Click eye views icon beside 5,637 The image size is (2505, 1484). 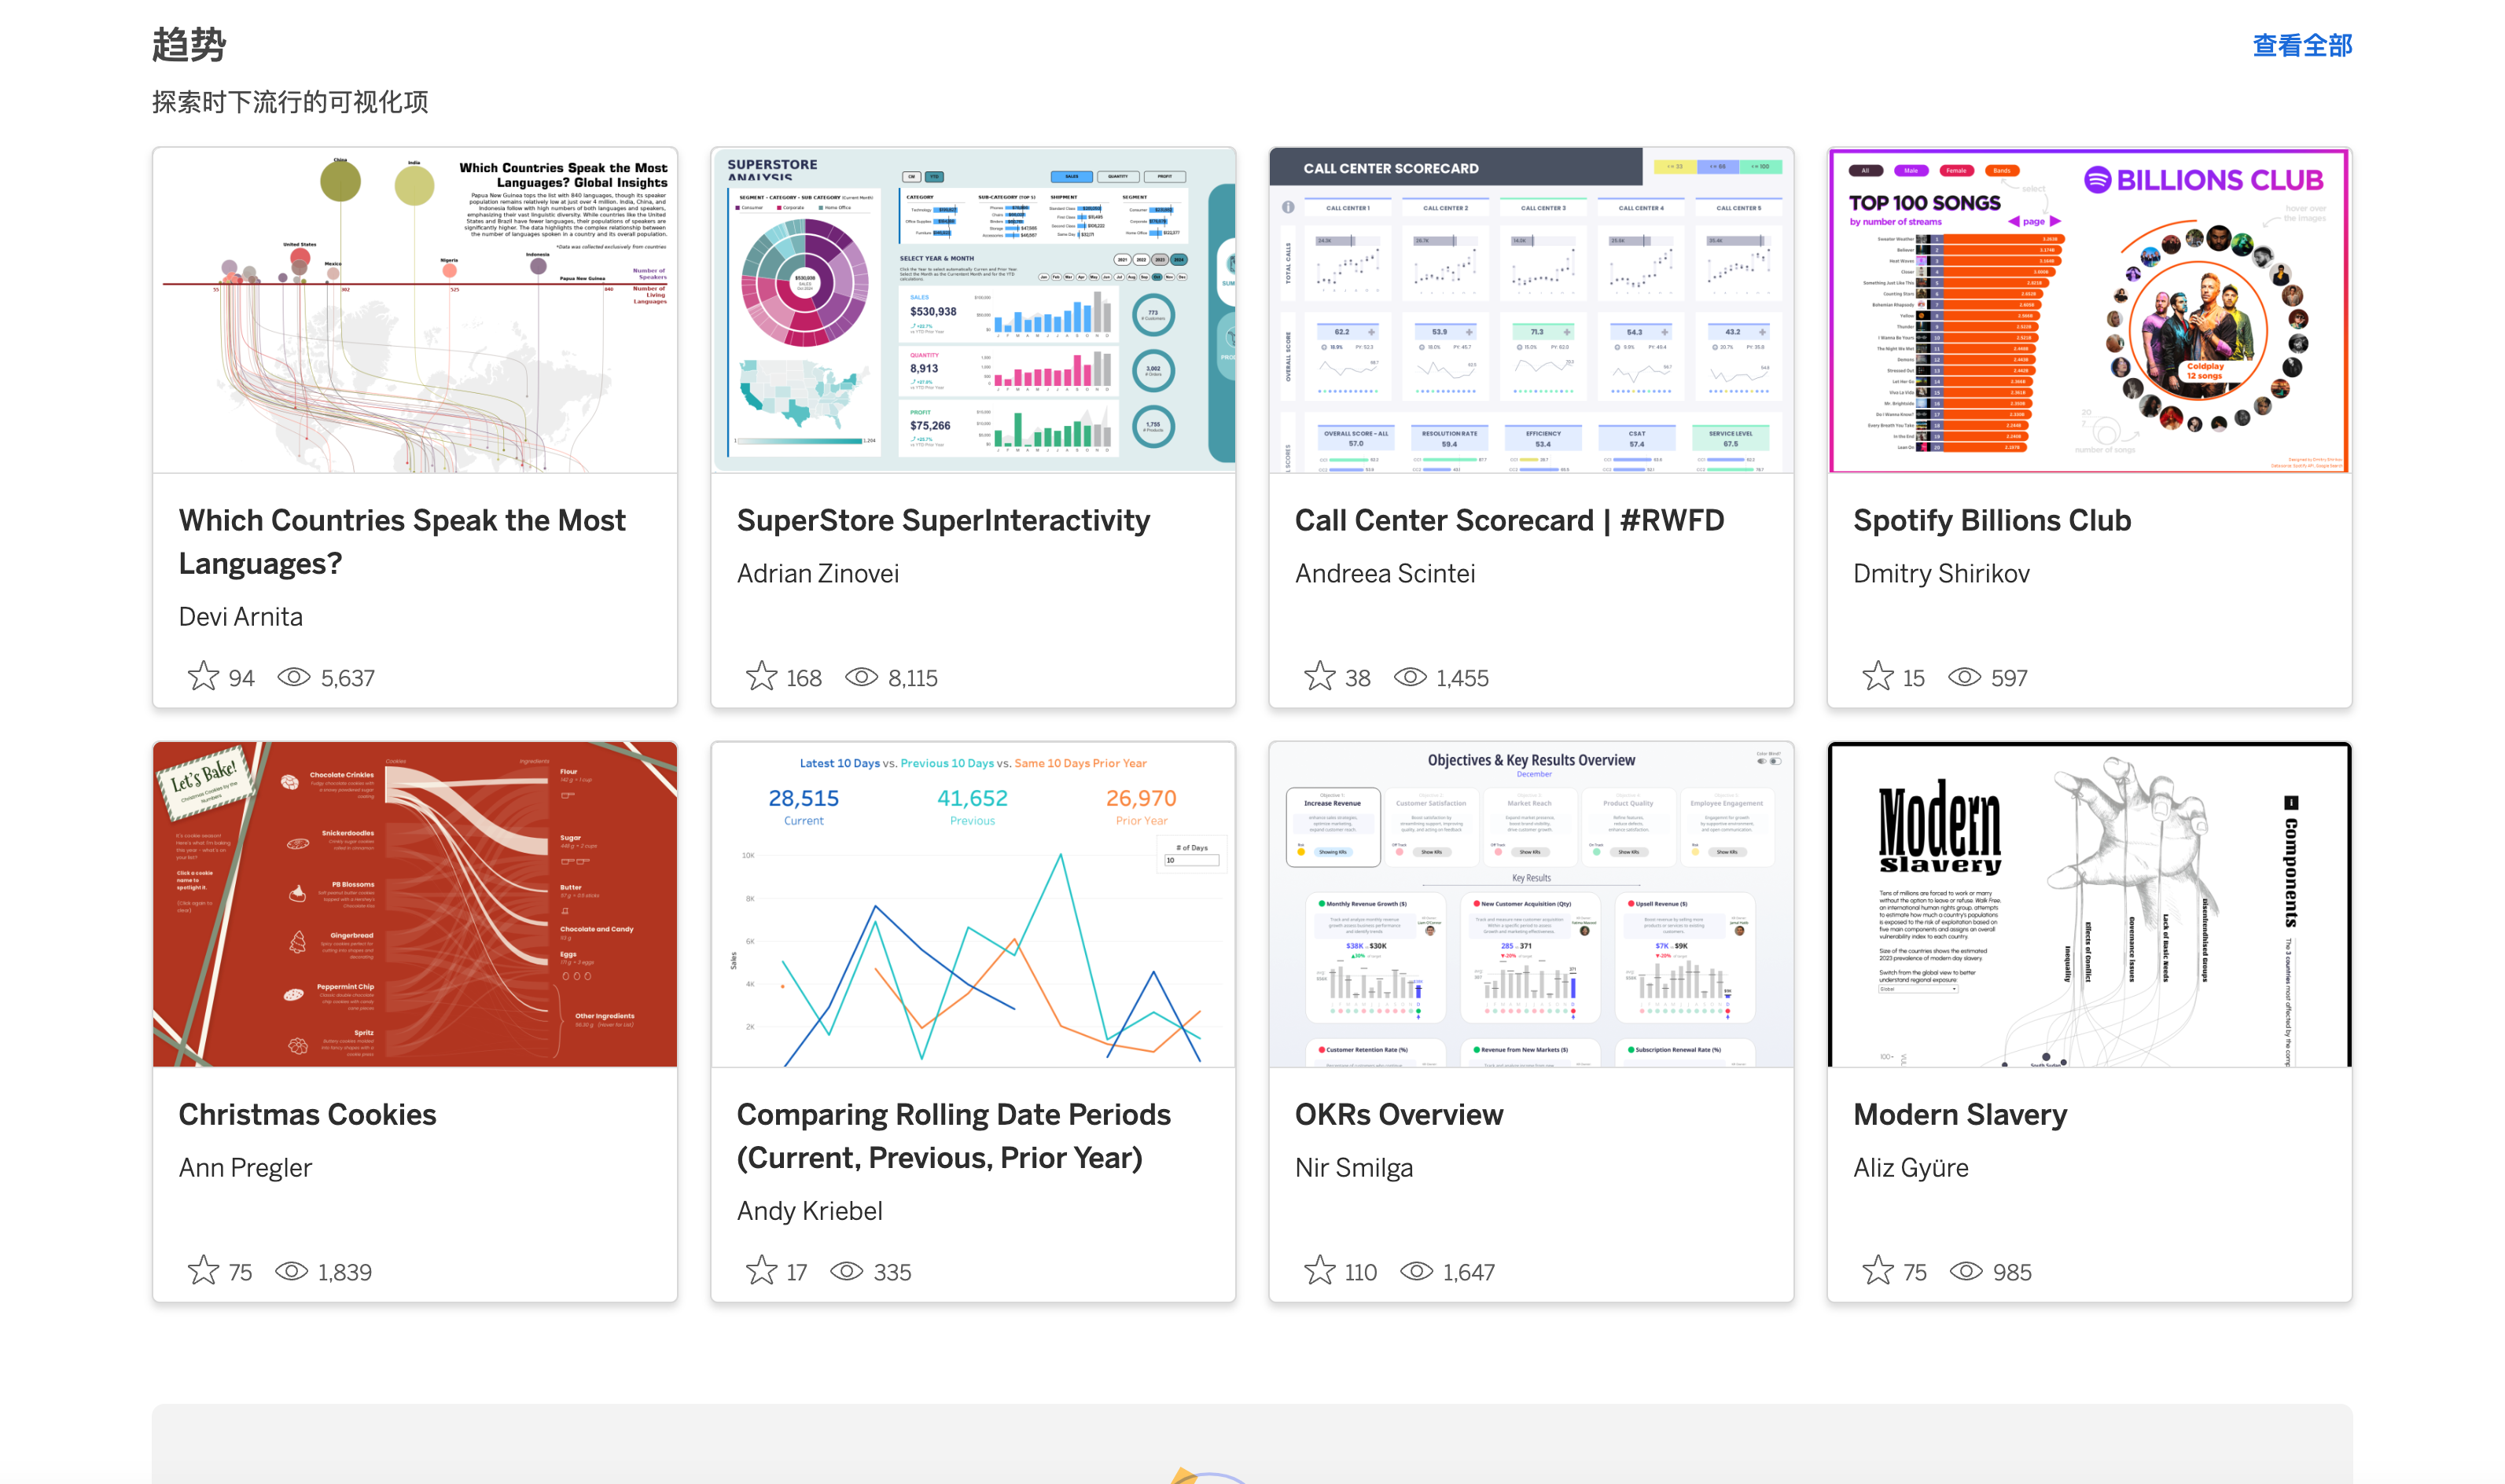(x=294, y=677)
